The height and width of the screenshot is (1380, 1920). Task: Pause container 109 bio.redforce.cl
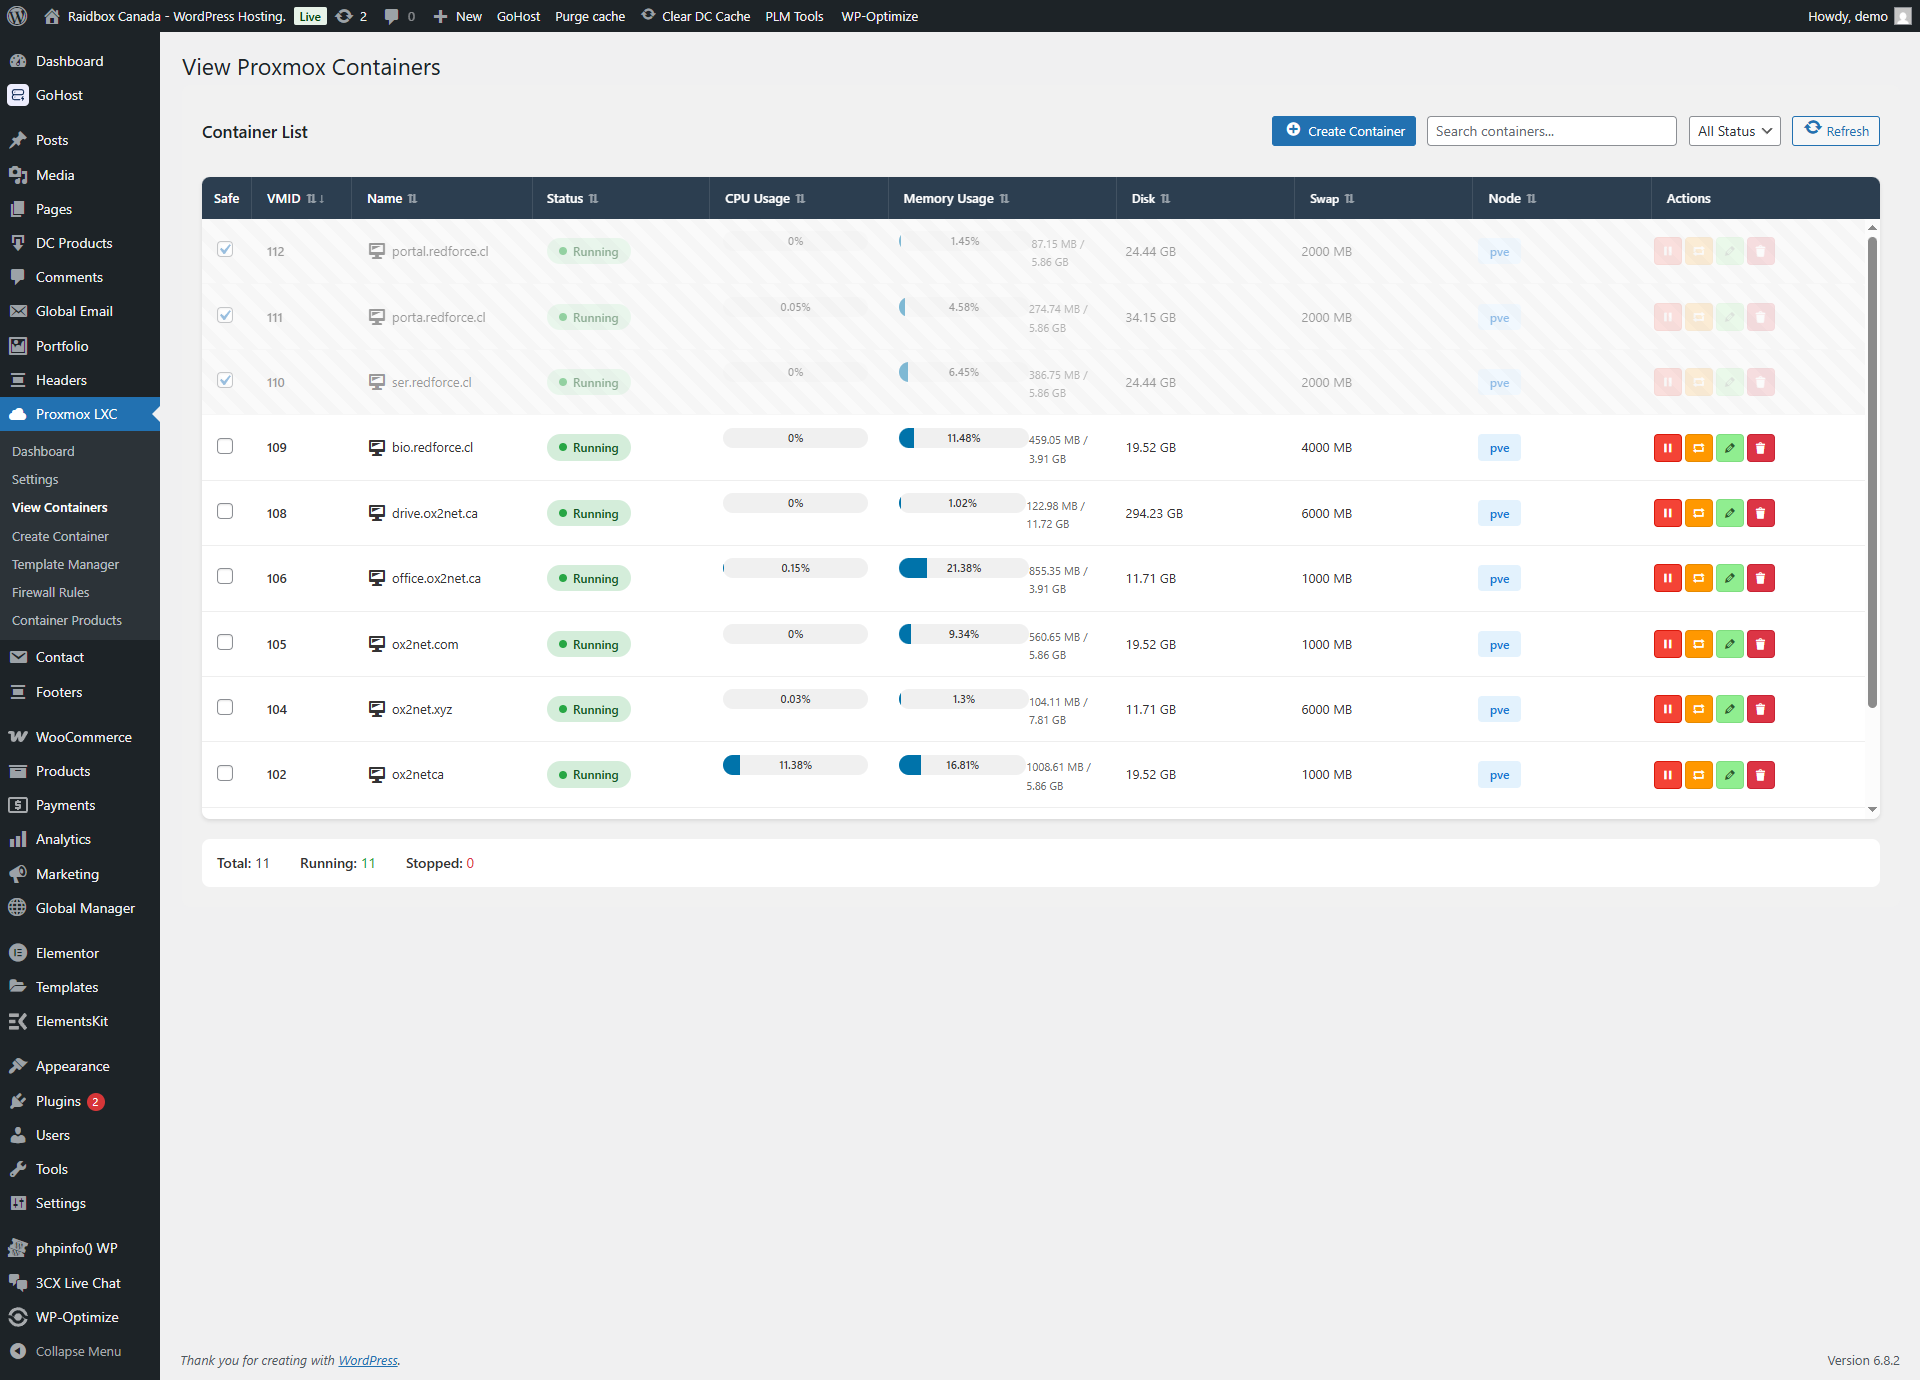1667,448
